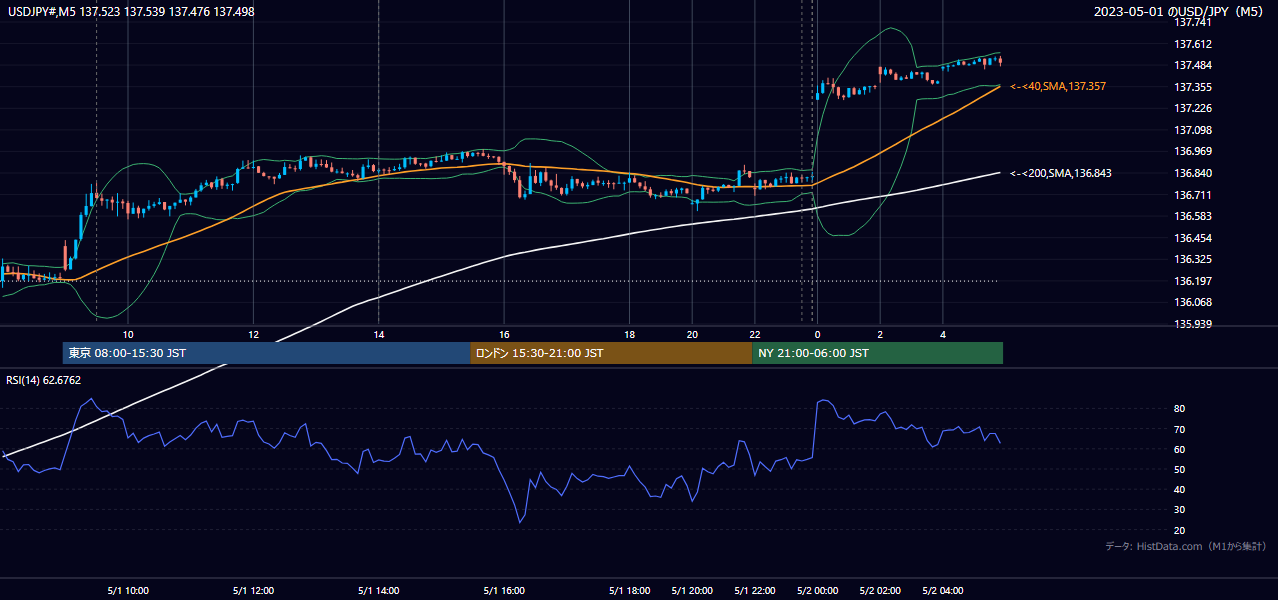Click price axis value 136.325

coord(1192,259)
